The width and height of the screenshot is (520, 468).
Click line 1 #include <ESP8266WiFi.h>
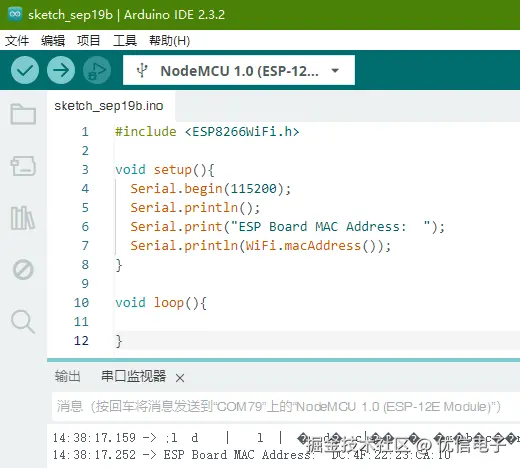207,132
